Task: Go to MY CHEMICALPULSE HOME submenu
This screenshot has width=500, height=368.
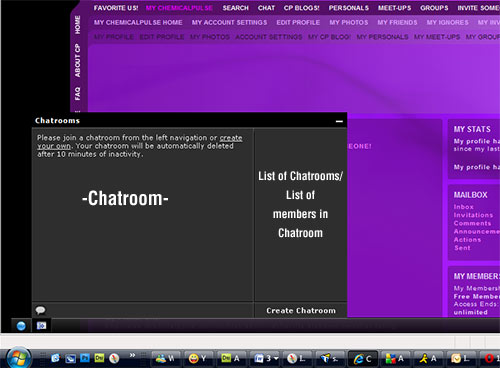Action: 138,22
